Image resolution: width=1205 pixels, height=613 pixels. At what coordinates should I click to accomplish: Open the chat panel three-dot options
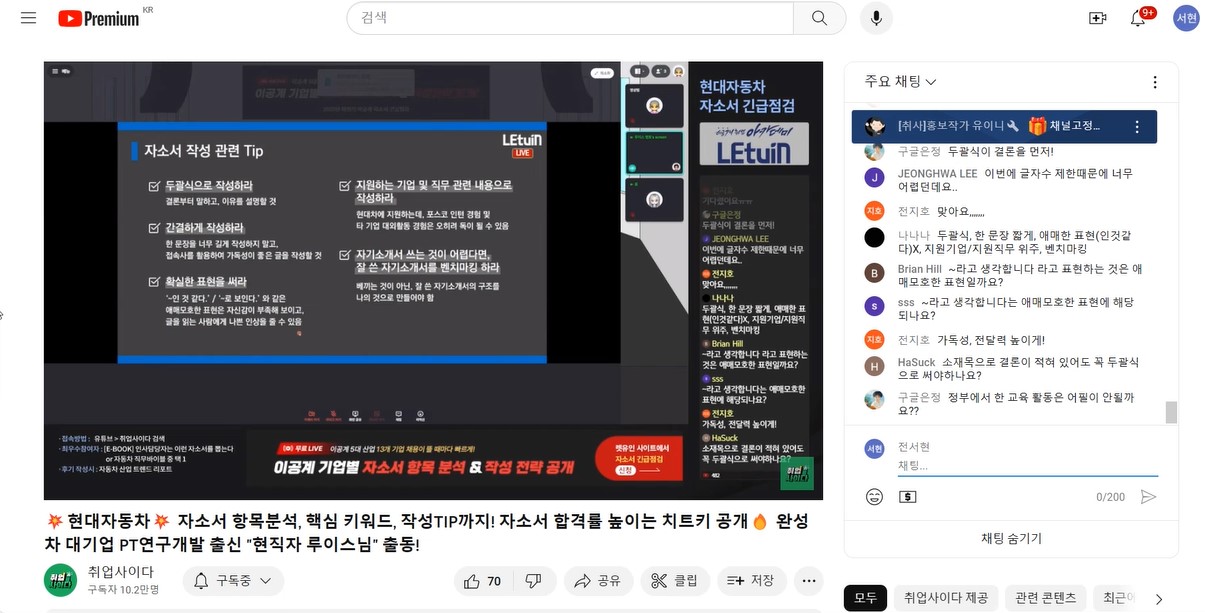click(x=1155, y=82)
